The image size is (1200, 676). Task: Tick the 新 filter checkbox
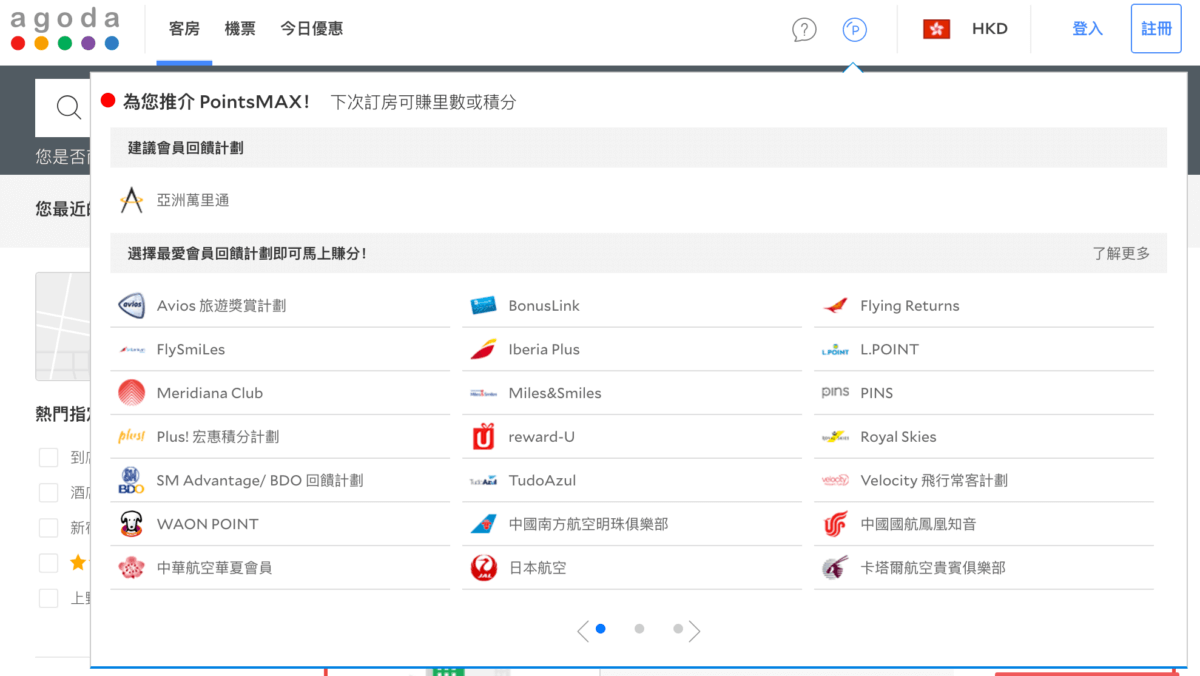pos(48,528)
